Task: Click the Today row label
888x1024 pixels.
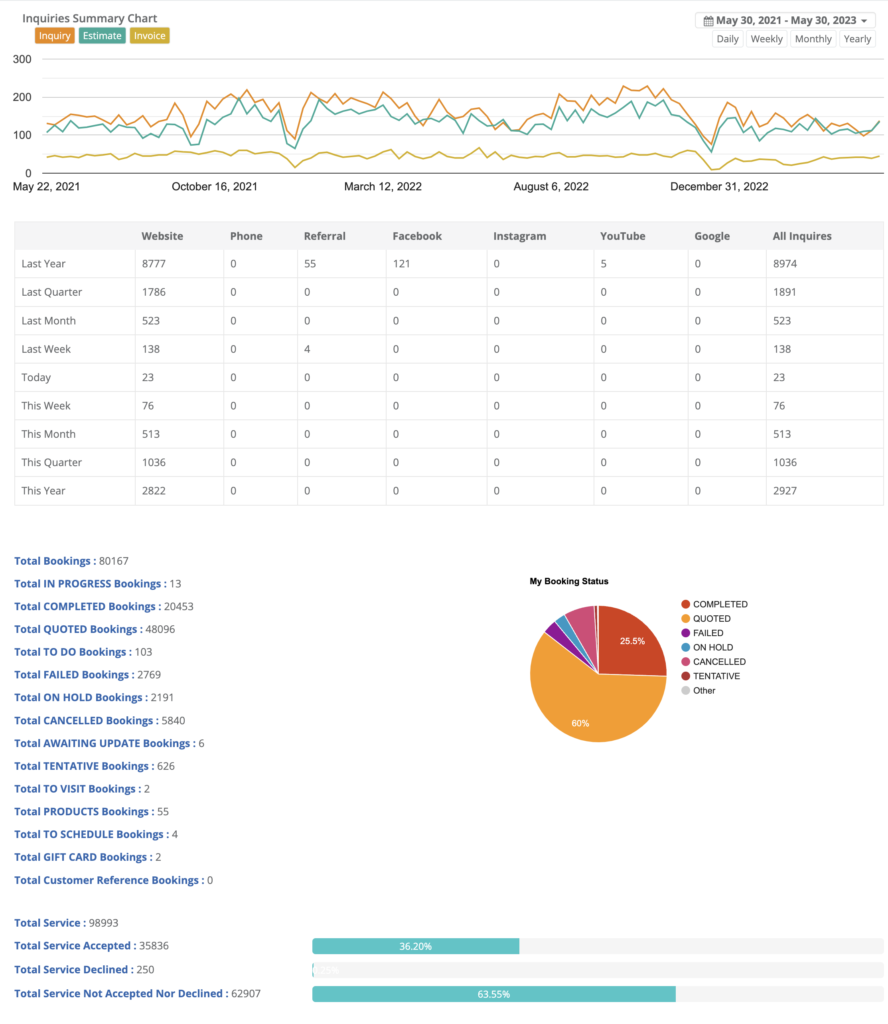Action: pyautogui.click(x=36, y=377)
